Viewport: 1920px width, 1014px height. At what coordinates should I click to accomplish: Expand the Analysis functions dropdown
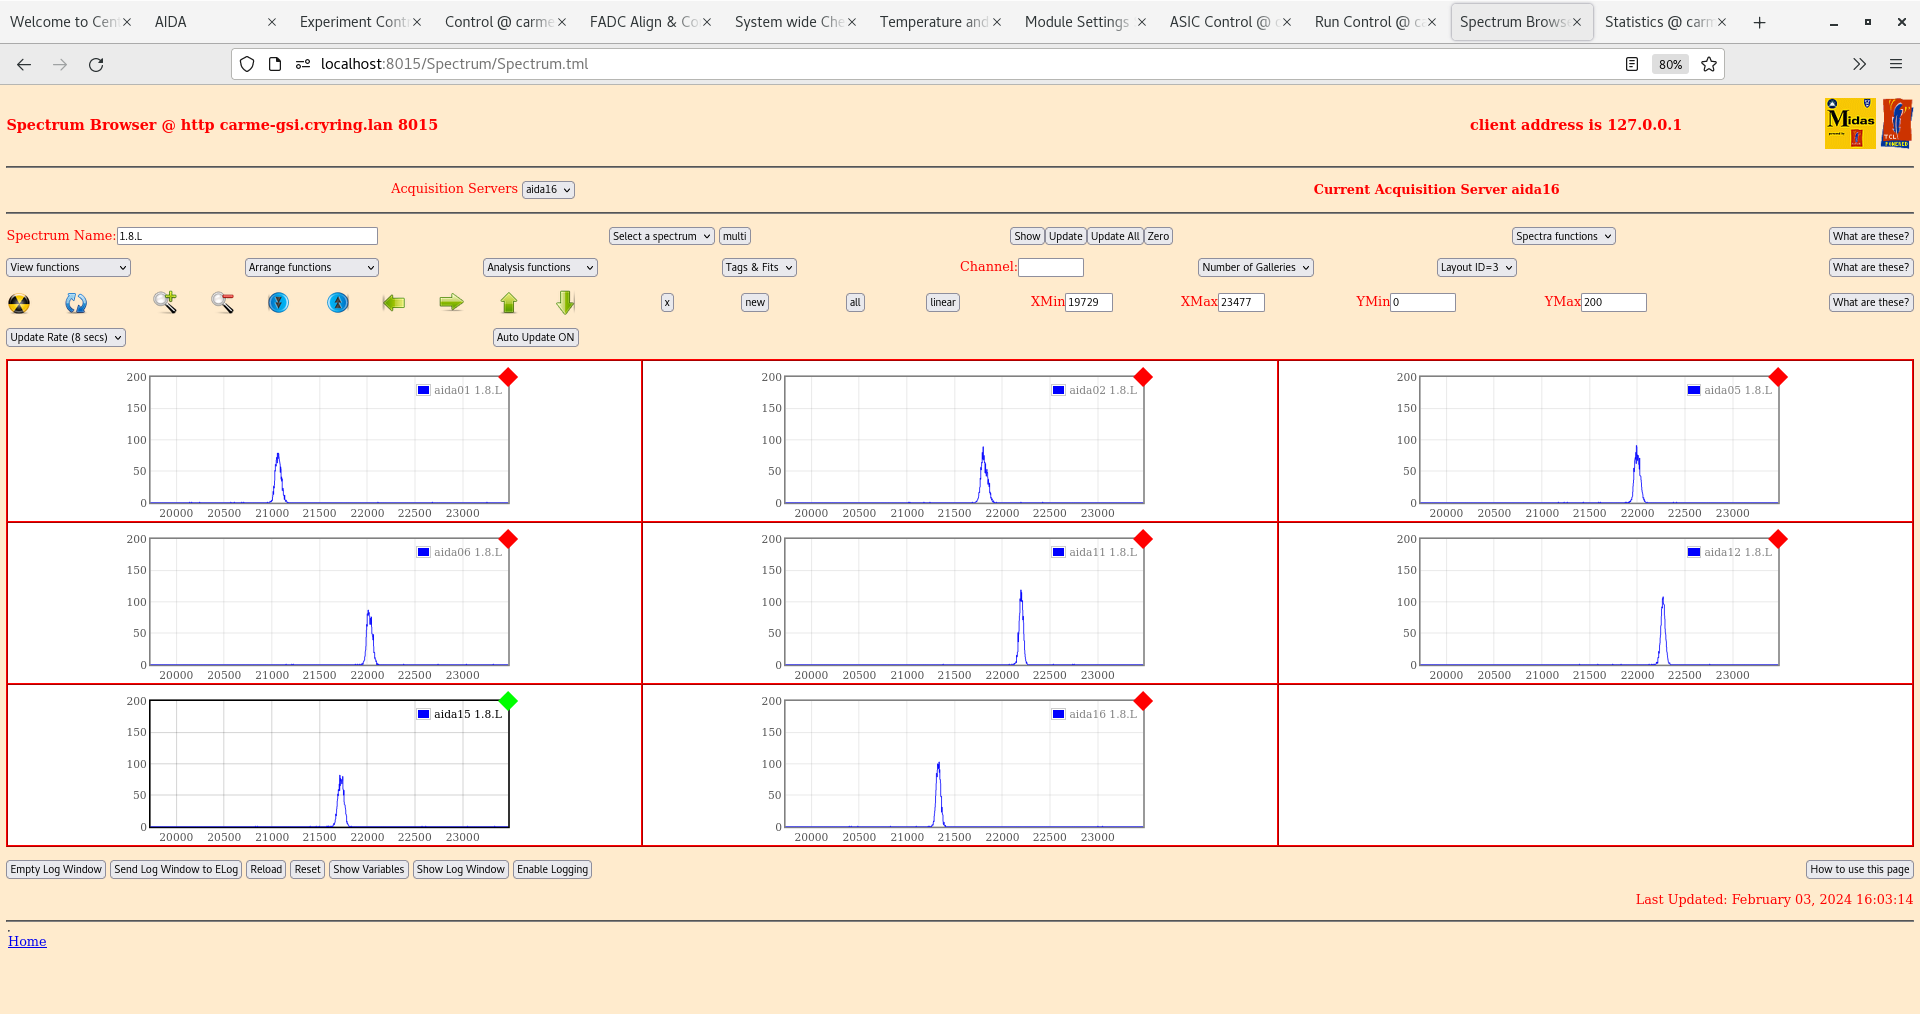pyautogui.click(x=540, y=268)
